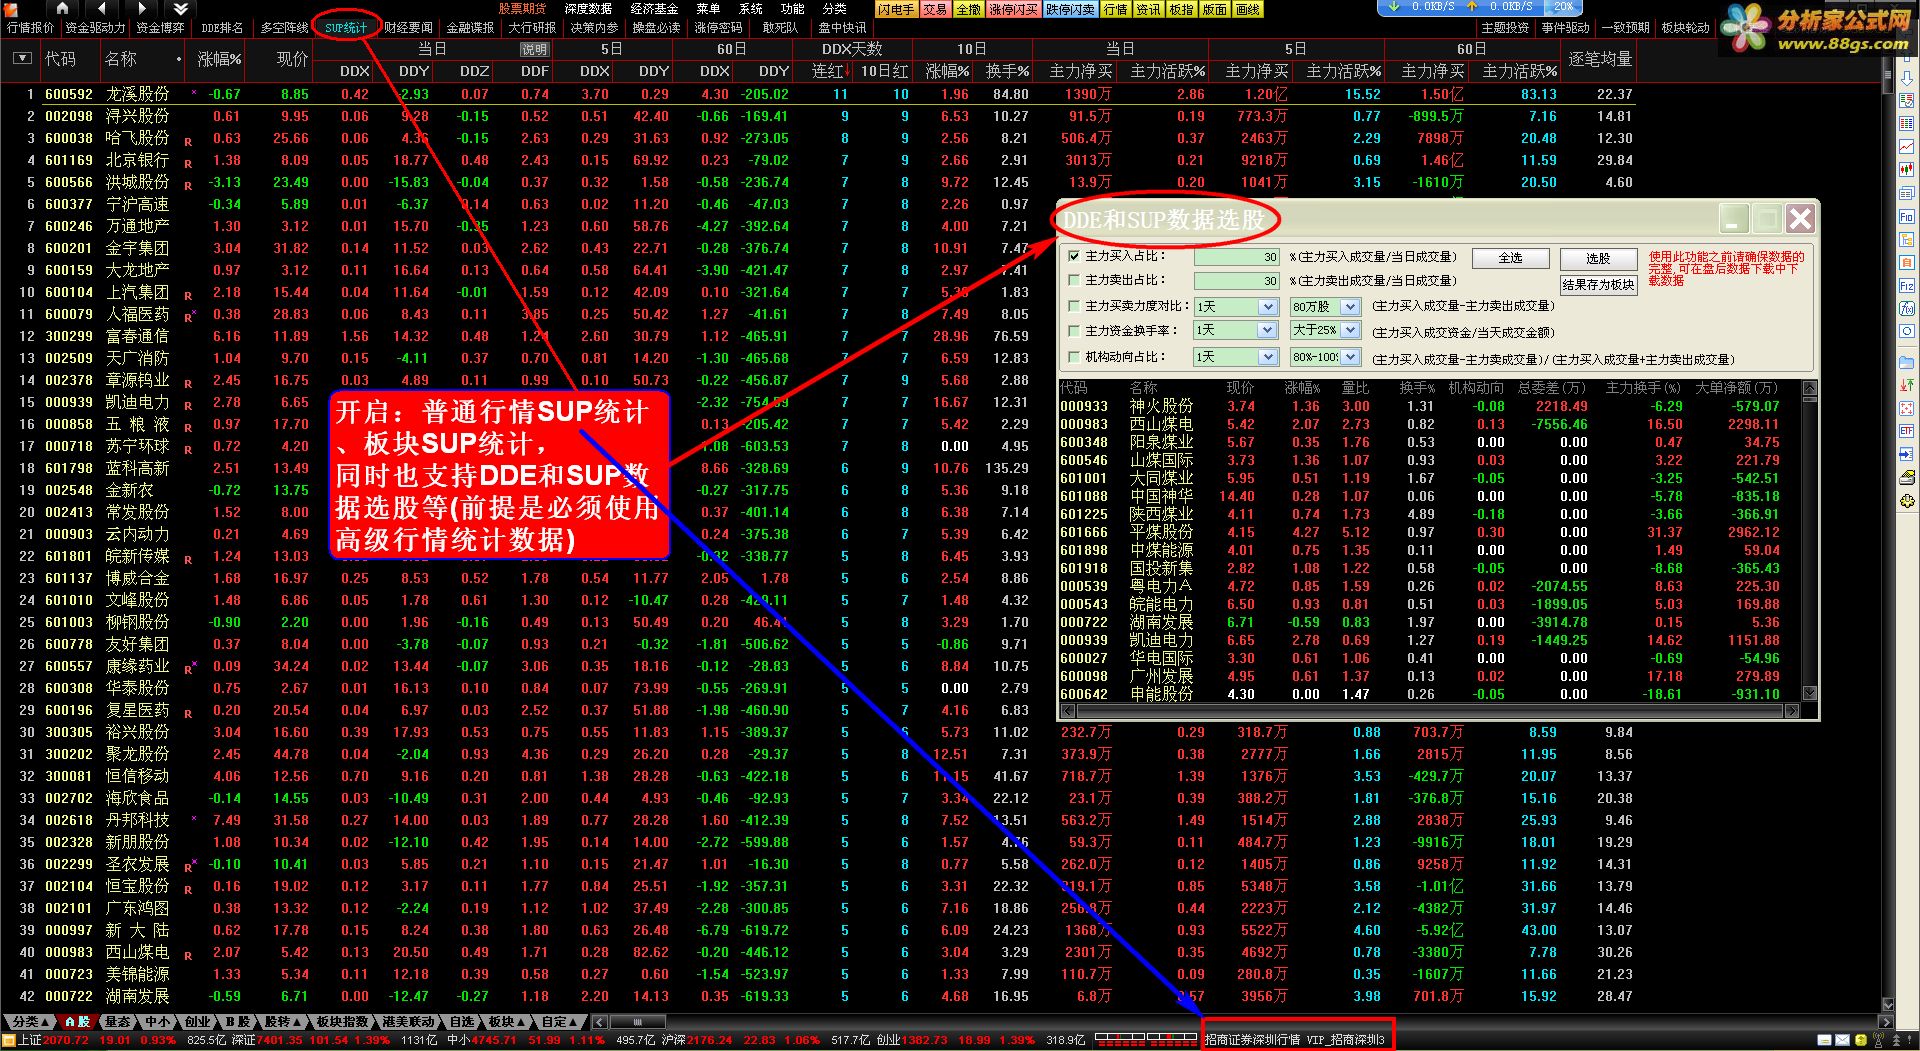1920x1051 pixels.
Task: Switch to the SUP统计 tab
Action: [x=346, y=28]
